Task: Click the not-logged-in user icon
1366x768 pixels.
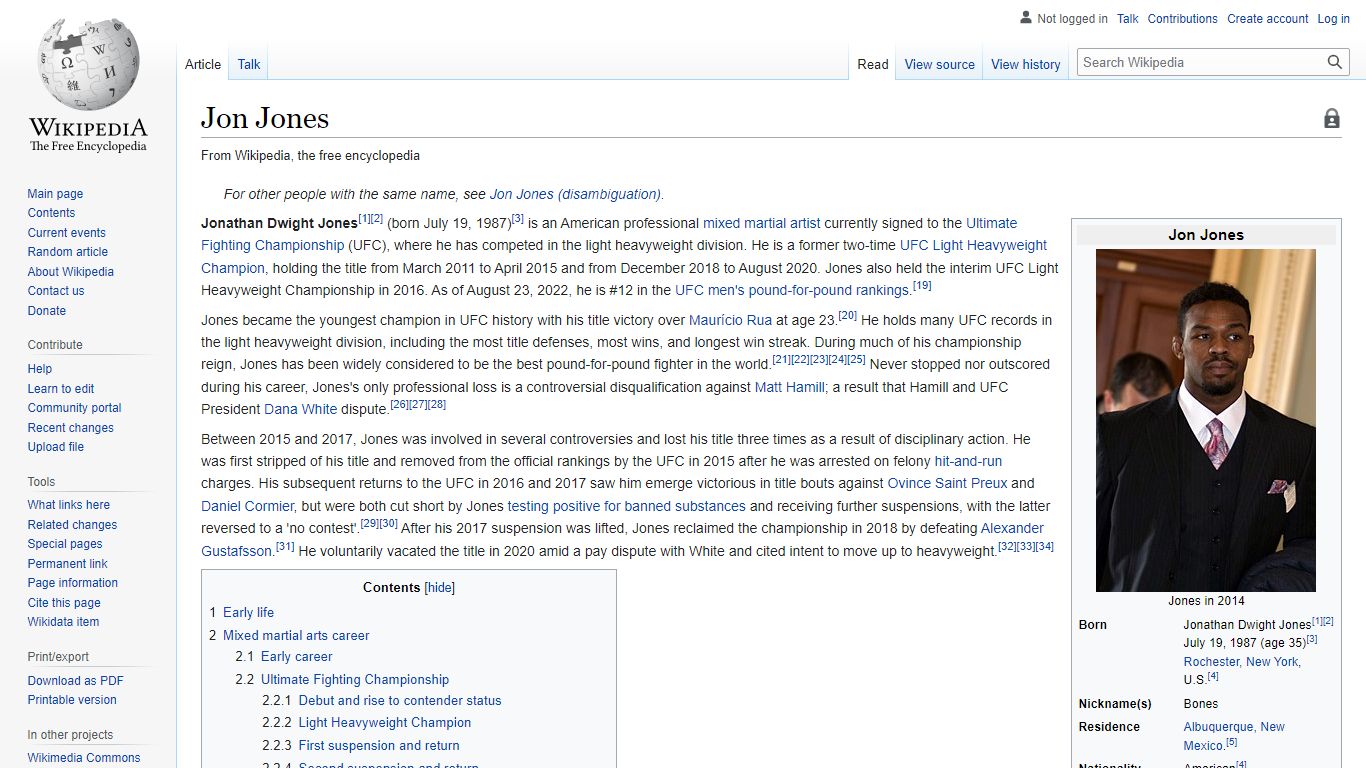Action: [1025, 18]
